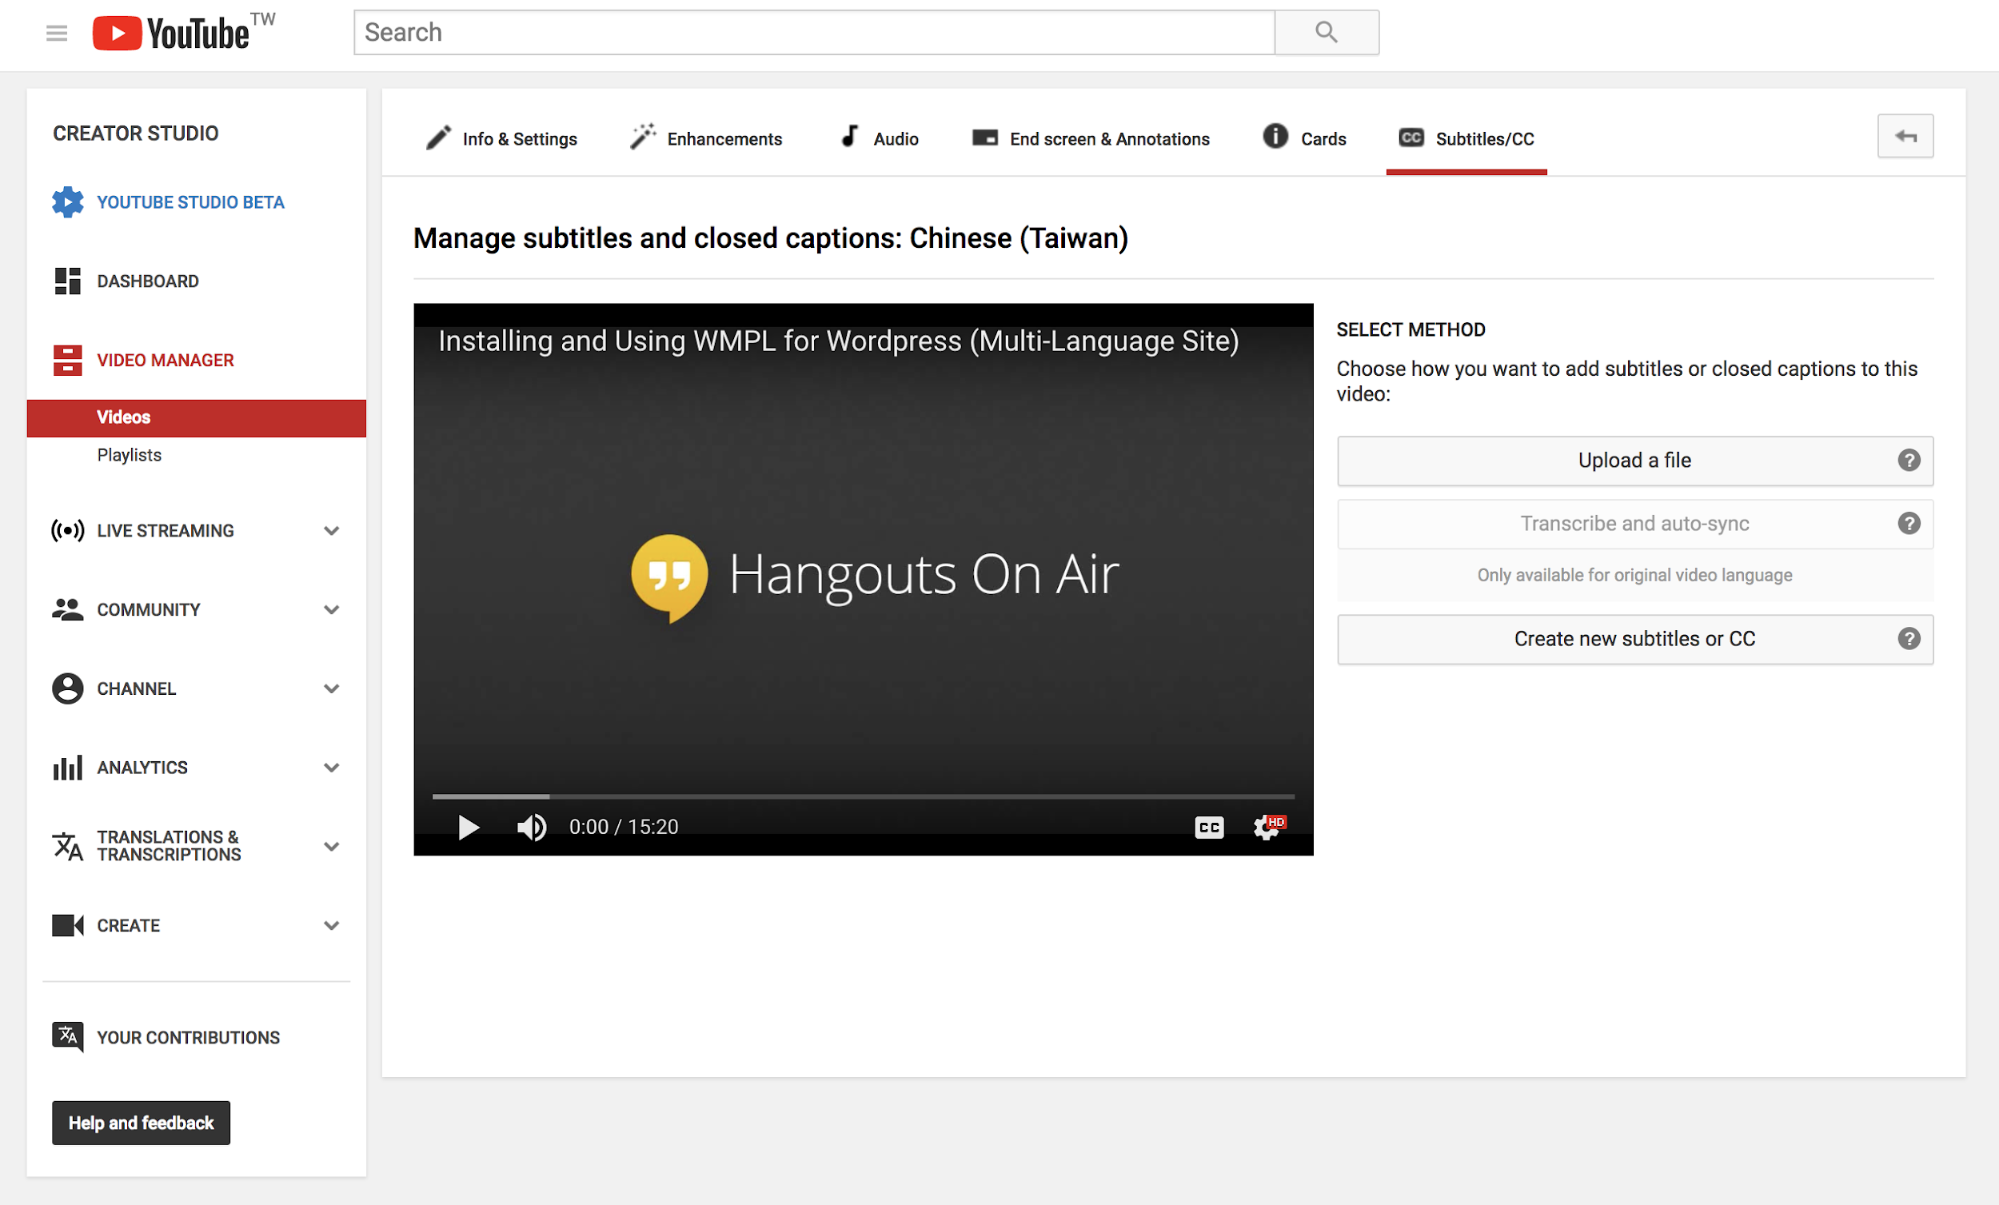Screen dimensions: 1999x1205
Task: Click the back arrow button
Action: 1905,136
